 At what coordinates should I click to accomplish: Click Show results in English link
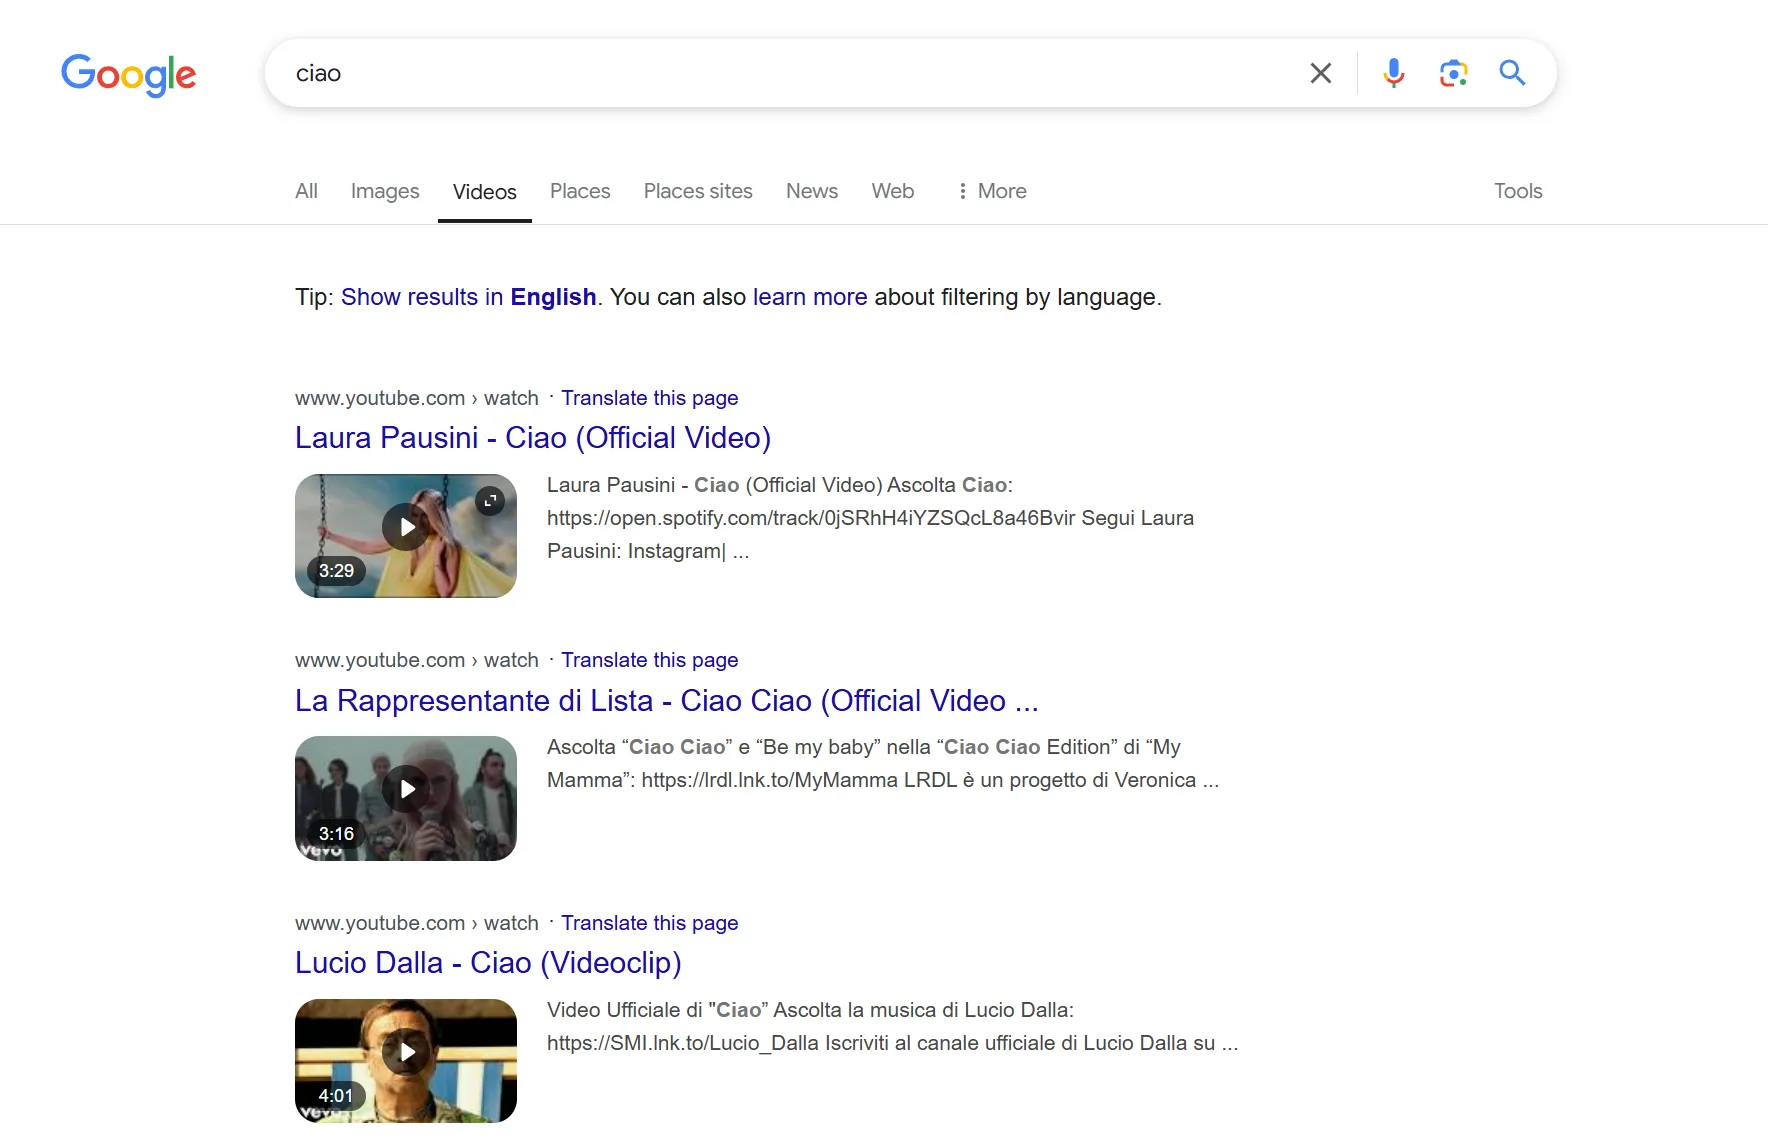[468, 297]
